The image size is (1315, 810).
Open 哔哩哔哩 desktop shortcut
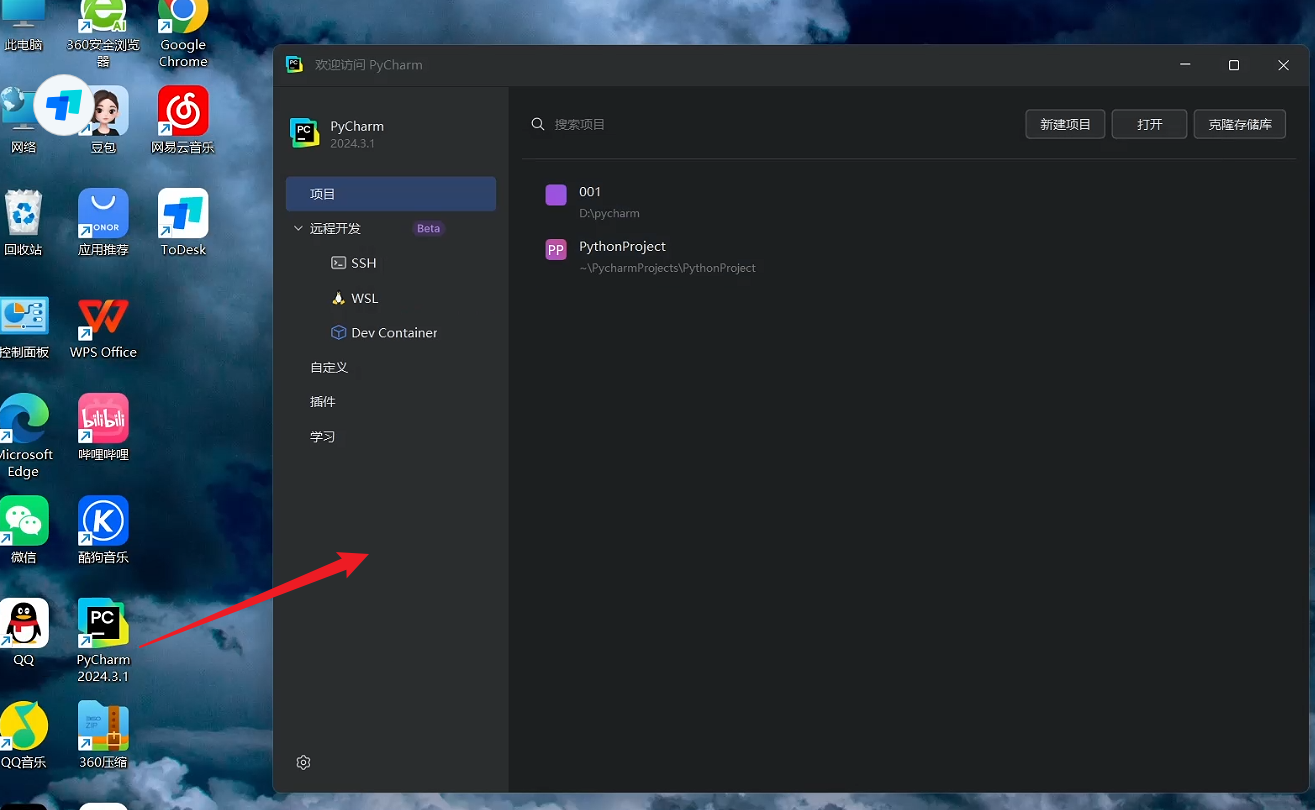pos(103,427)
